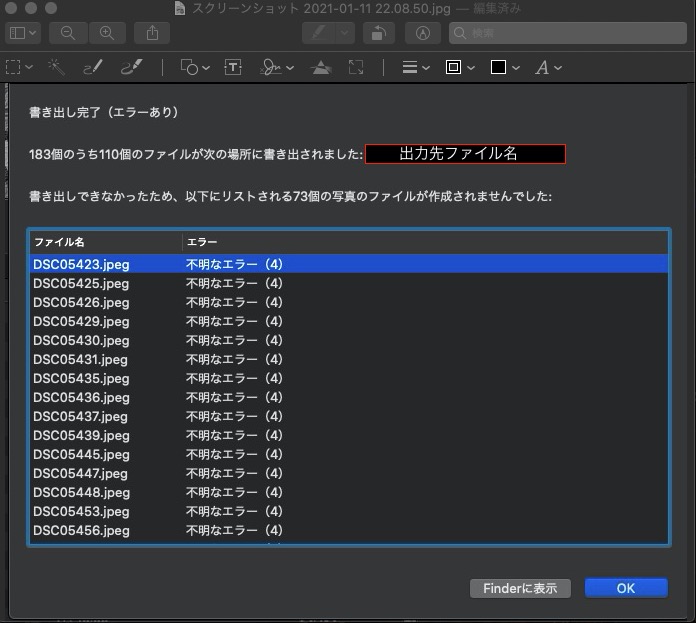The image size is (696, 623).
Task: Select the Draw brush tool
Action: (131, 67)
